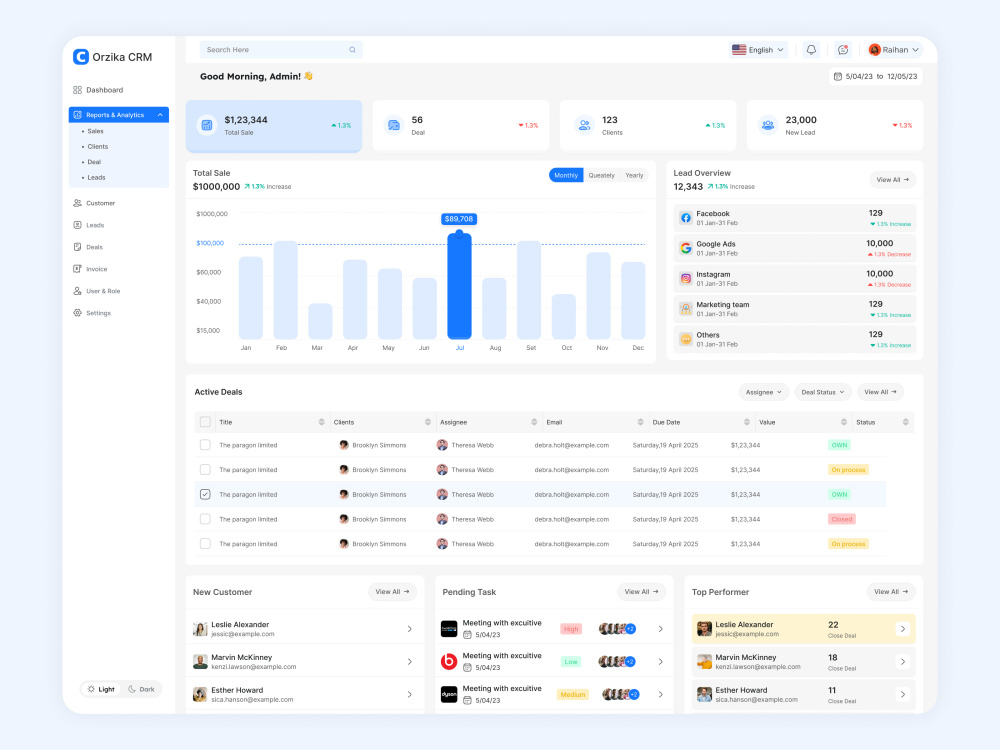Image resolution: width=1000 pixels, height=750 pixels.
Task: Expand Leslie Alexander new customer chevron
Action: [409, 629]
